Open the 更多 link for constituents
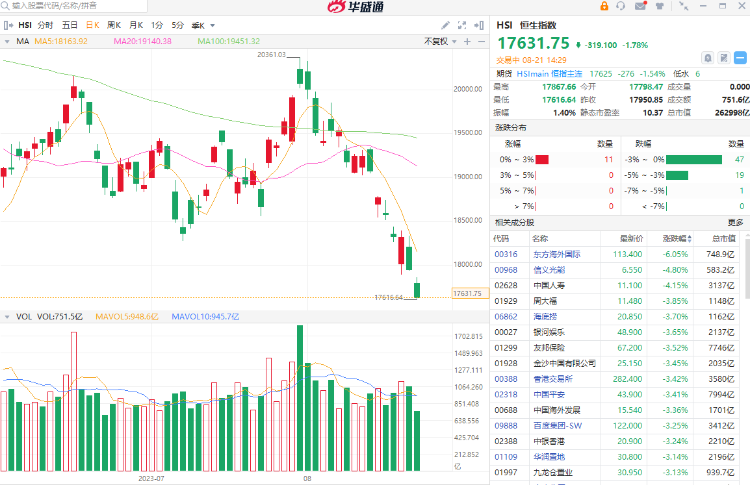The image size is (750, 485). point(735,222)
